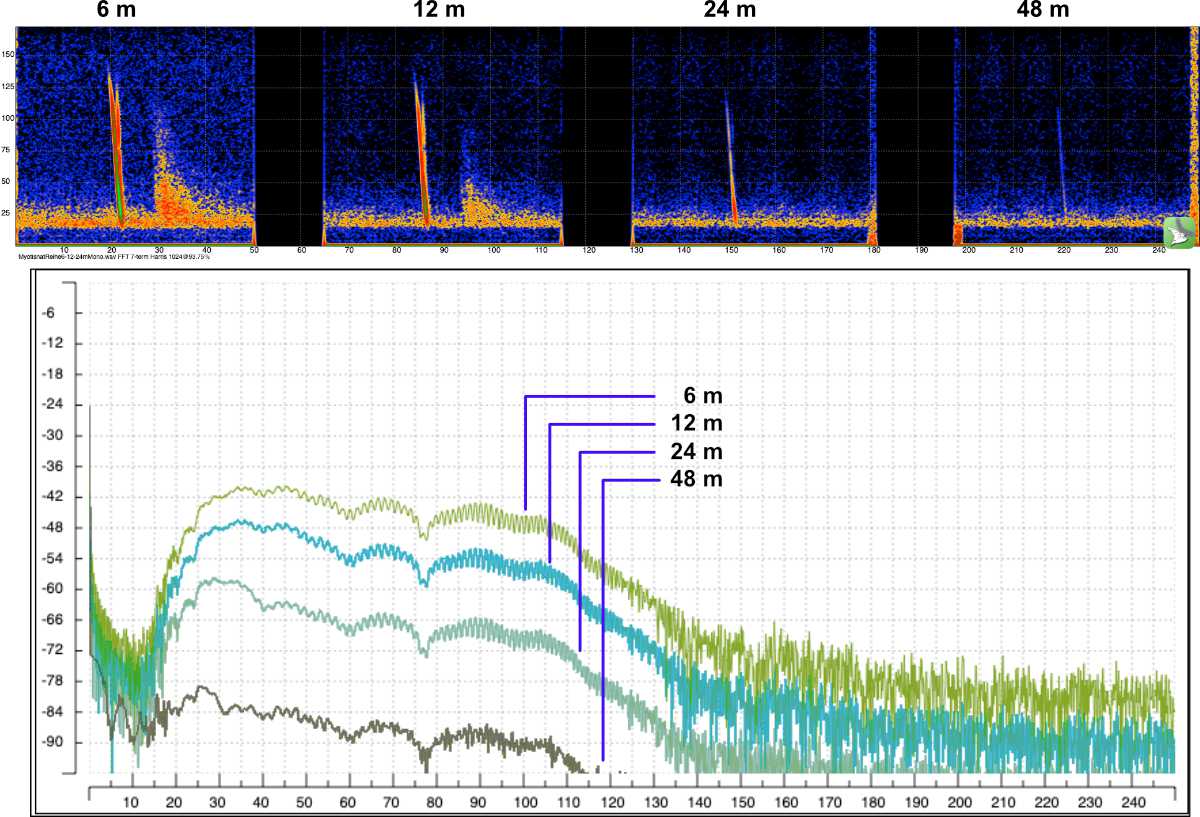Click the 200 tick on the spectrum frequency axis

[960, 803]
